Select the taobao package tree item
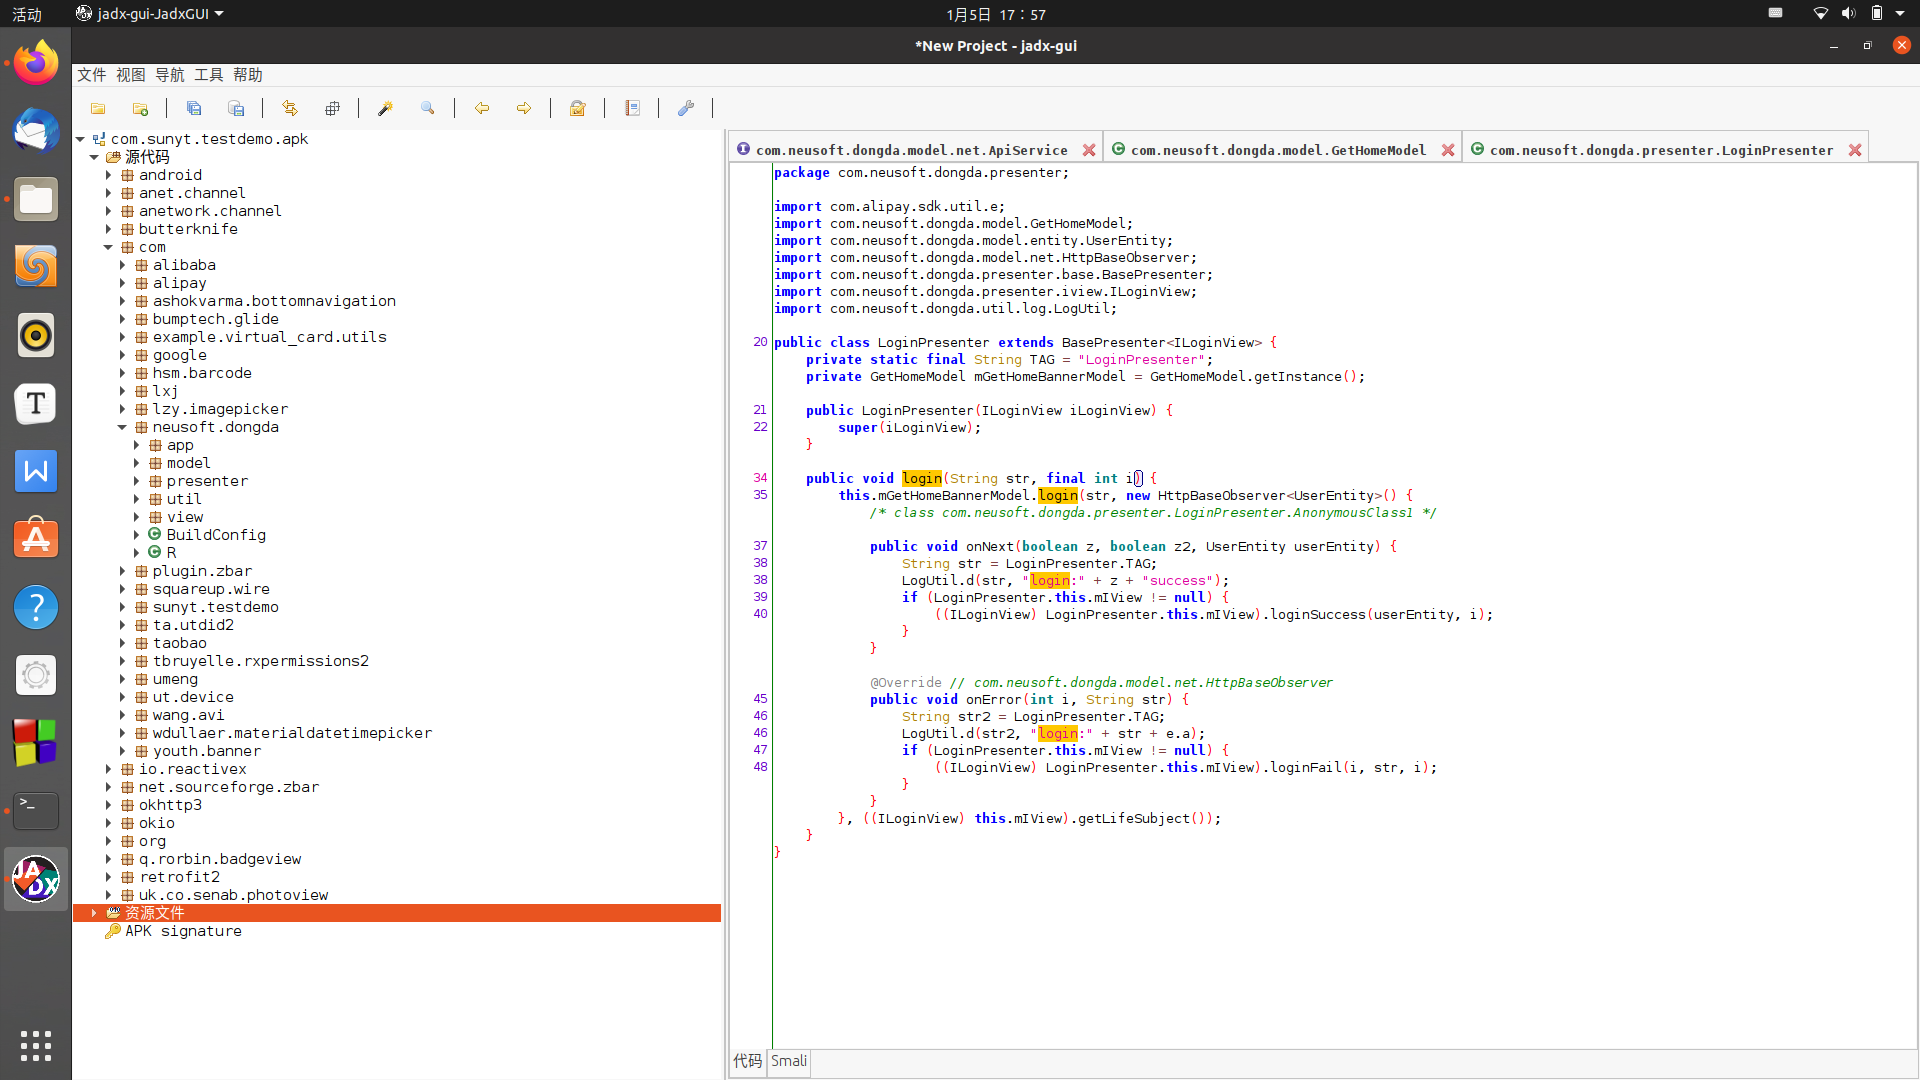The width and height of the screenshot is (1920, 1080). point(180,643)
